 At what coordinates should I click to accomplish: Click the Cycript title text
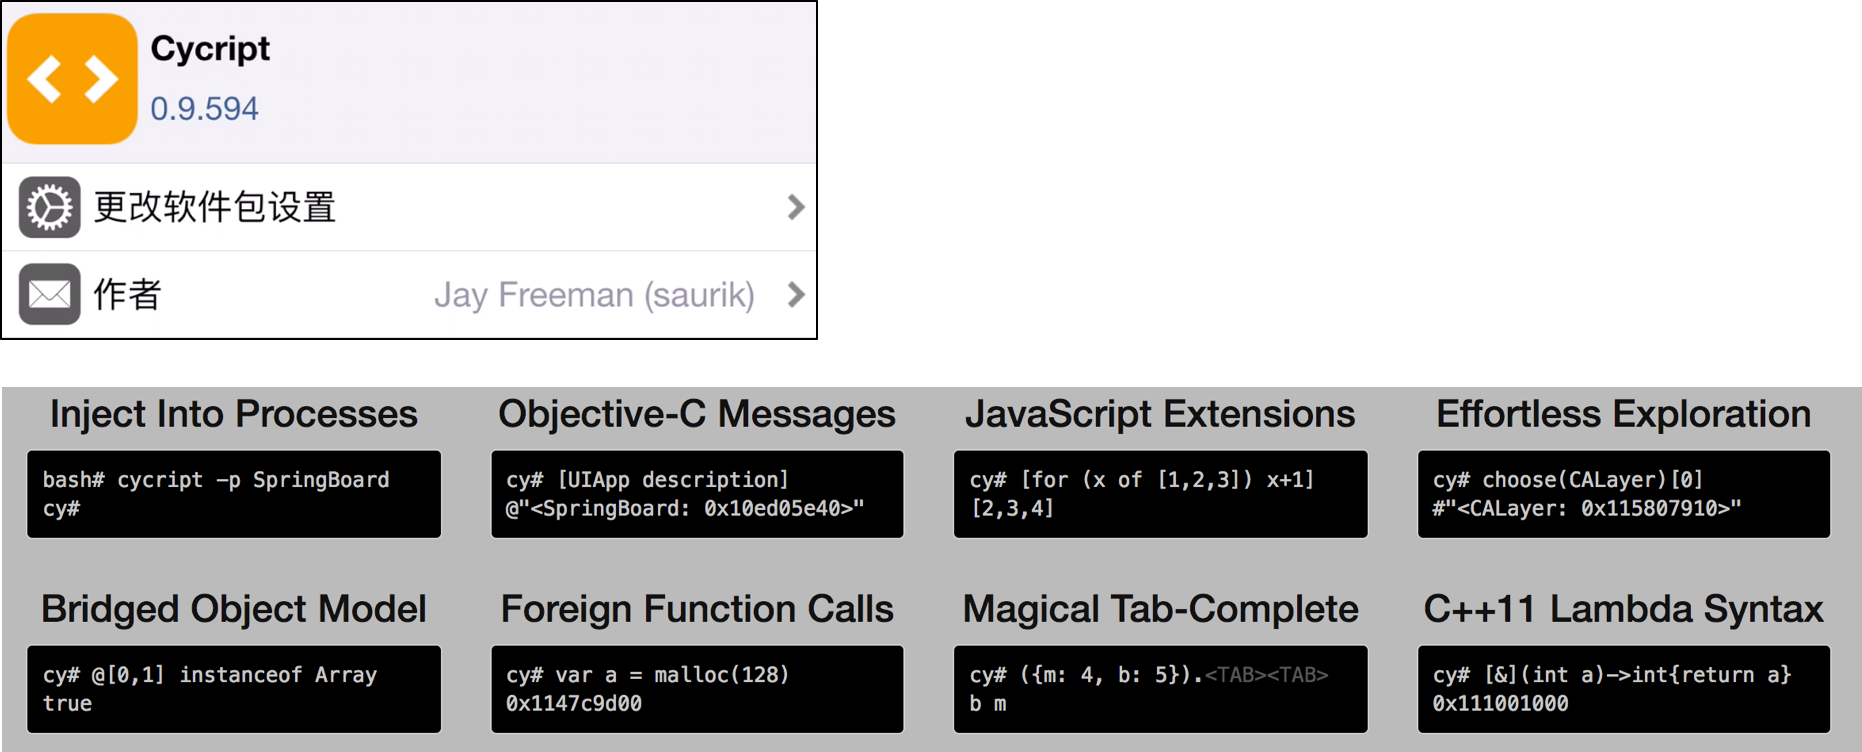(210, 49)
